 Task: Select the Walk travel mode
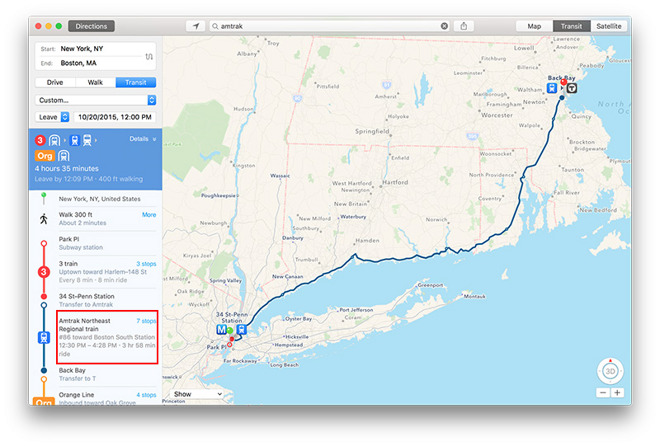click(x=95, y=83)
